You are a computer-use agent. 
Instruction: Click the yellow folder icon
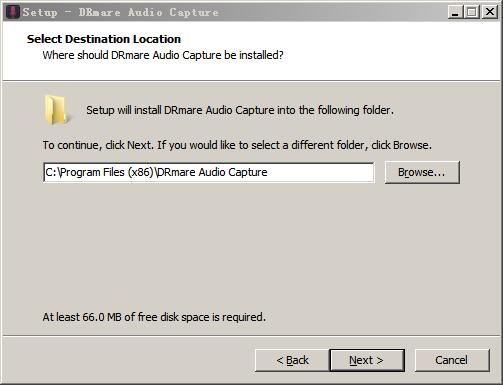coord(56,110)
